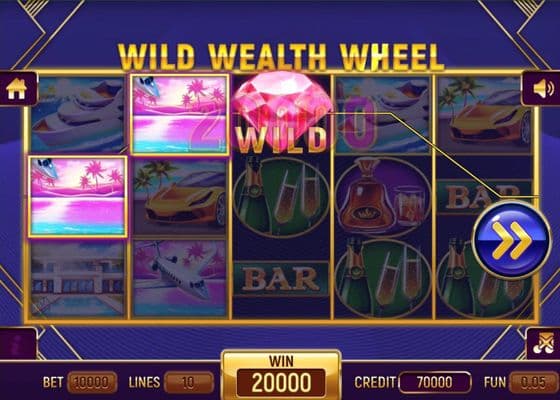Change the bet value 10000
Viewport: 560px width, 400px height.
click(92, 382)
